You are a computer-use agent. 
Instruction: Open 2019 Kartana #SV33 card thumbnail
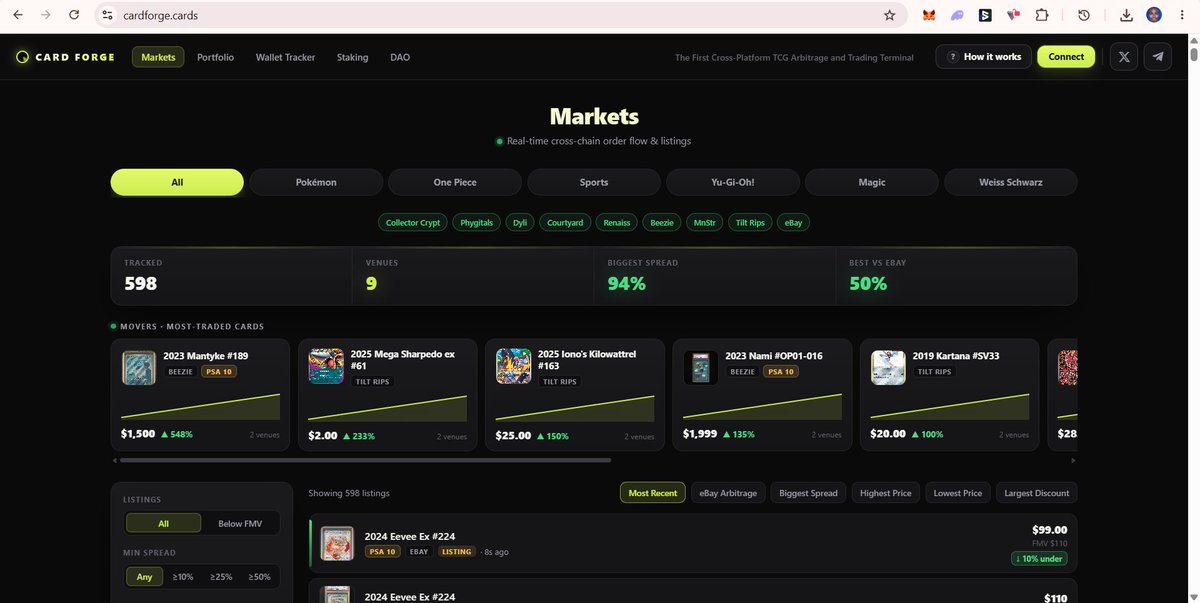[x=888, y=367]
